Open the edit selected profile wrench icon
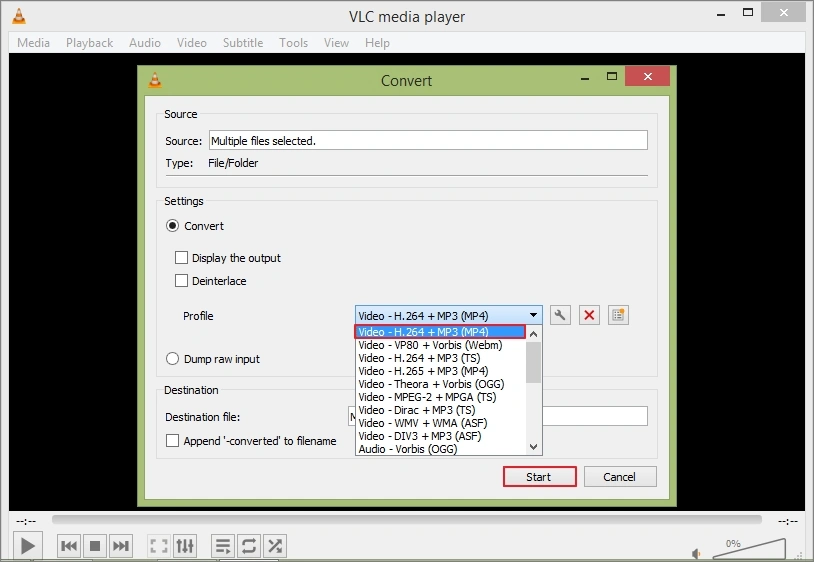The height and width of the screenshot is (562, 814). pos(560,316)
